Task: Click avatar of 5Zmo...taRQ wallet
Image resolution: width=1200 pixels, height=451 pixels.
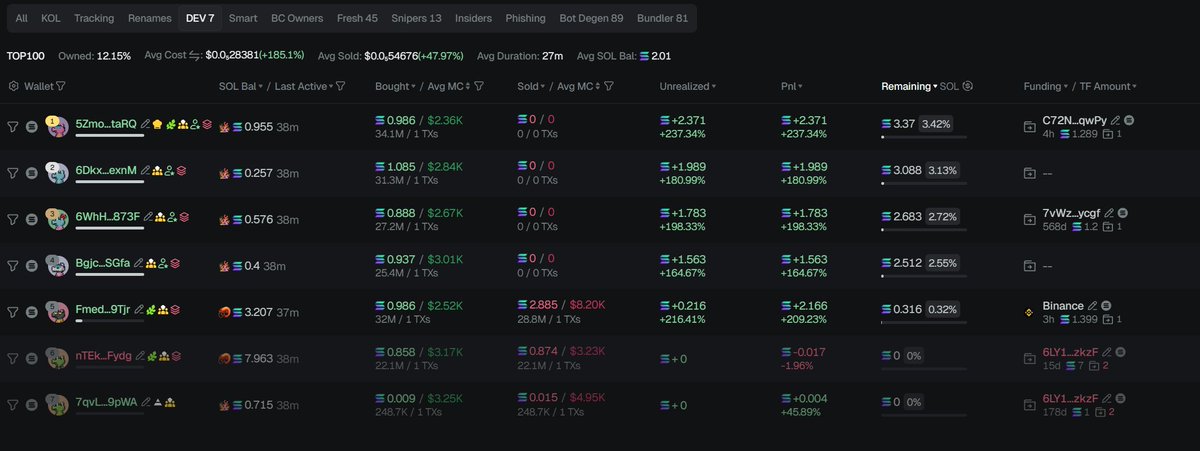Action: (x=56, y=126)
